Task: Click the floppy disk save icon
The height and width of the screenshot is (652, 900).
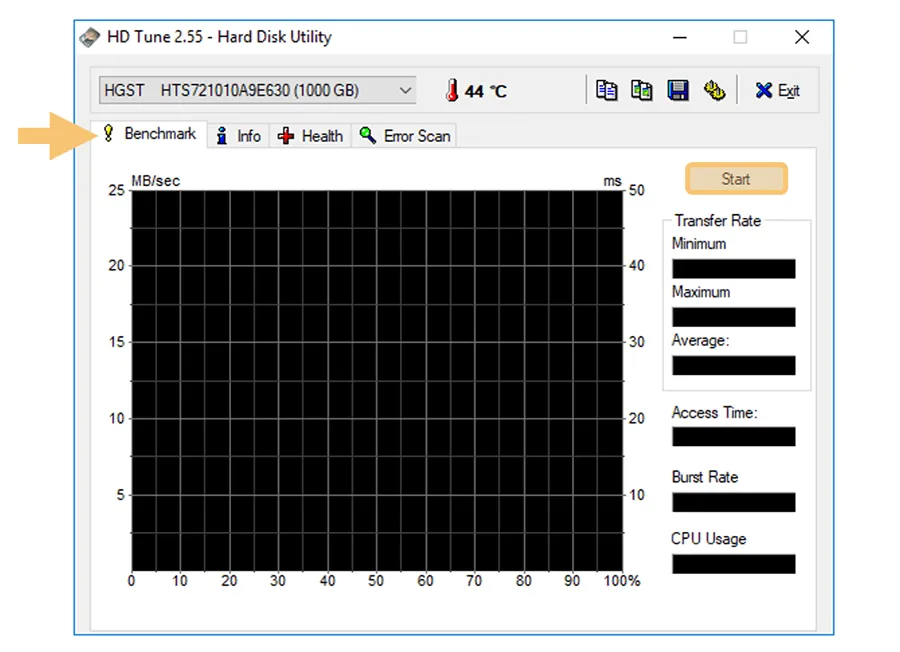Action: tap(678, 91)
